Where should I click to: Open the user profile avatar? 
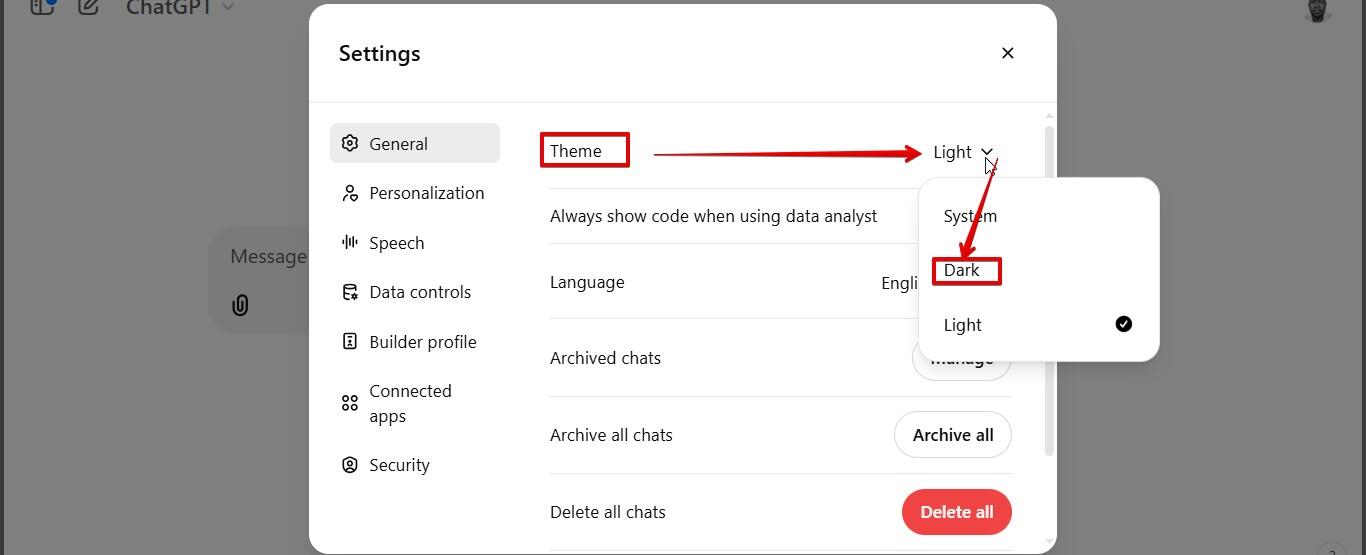pyautogui.click(x=1318, y=10)
